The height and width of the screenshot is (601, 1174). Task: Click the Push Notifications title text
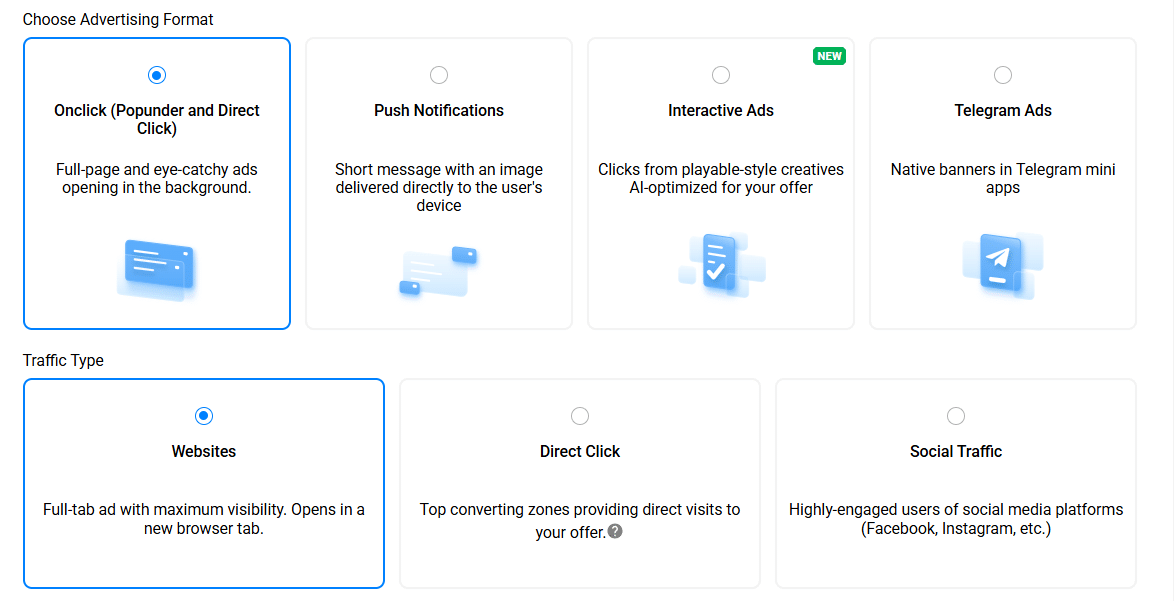pyautogui.click(x=439, y=111)
